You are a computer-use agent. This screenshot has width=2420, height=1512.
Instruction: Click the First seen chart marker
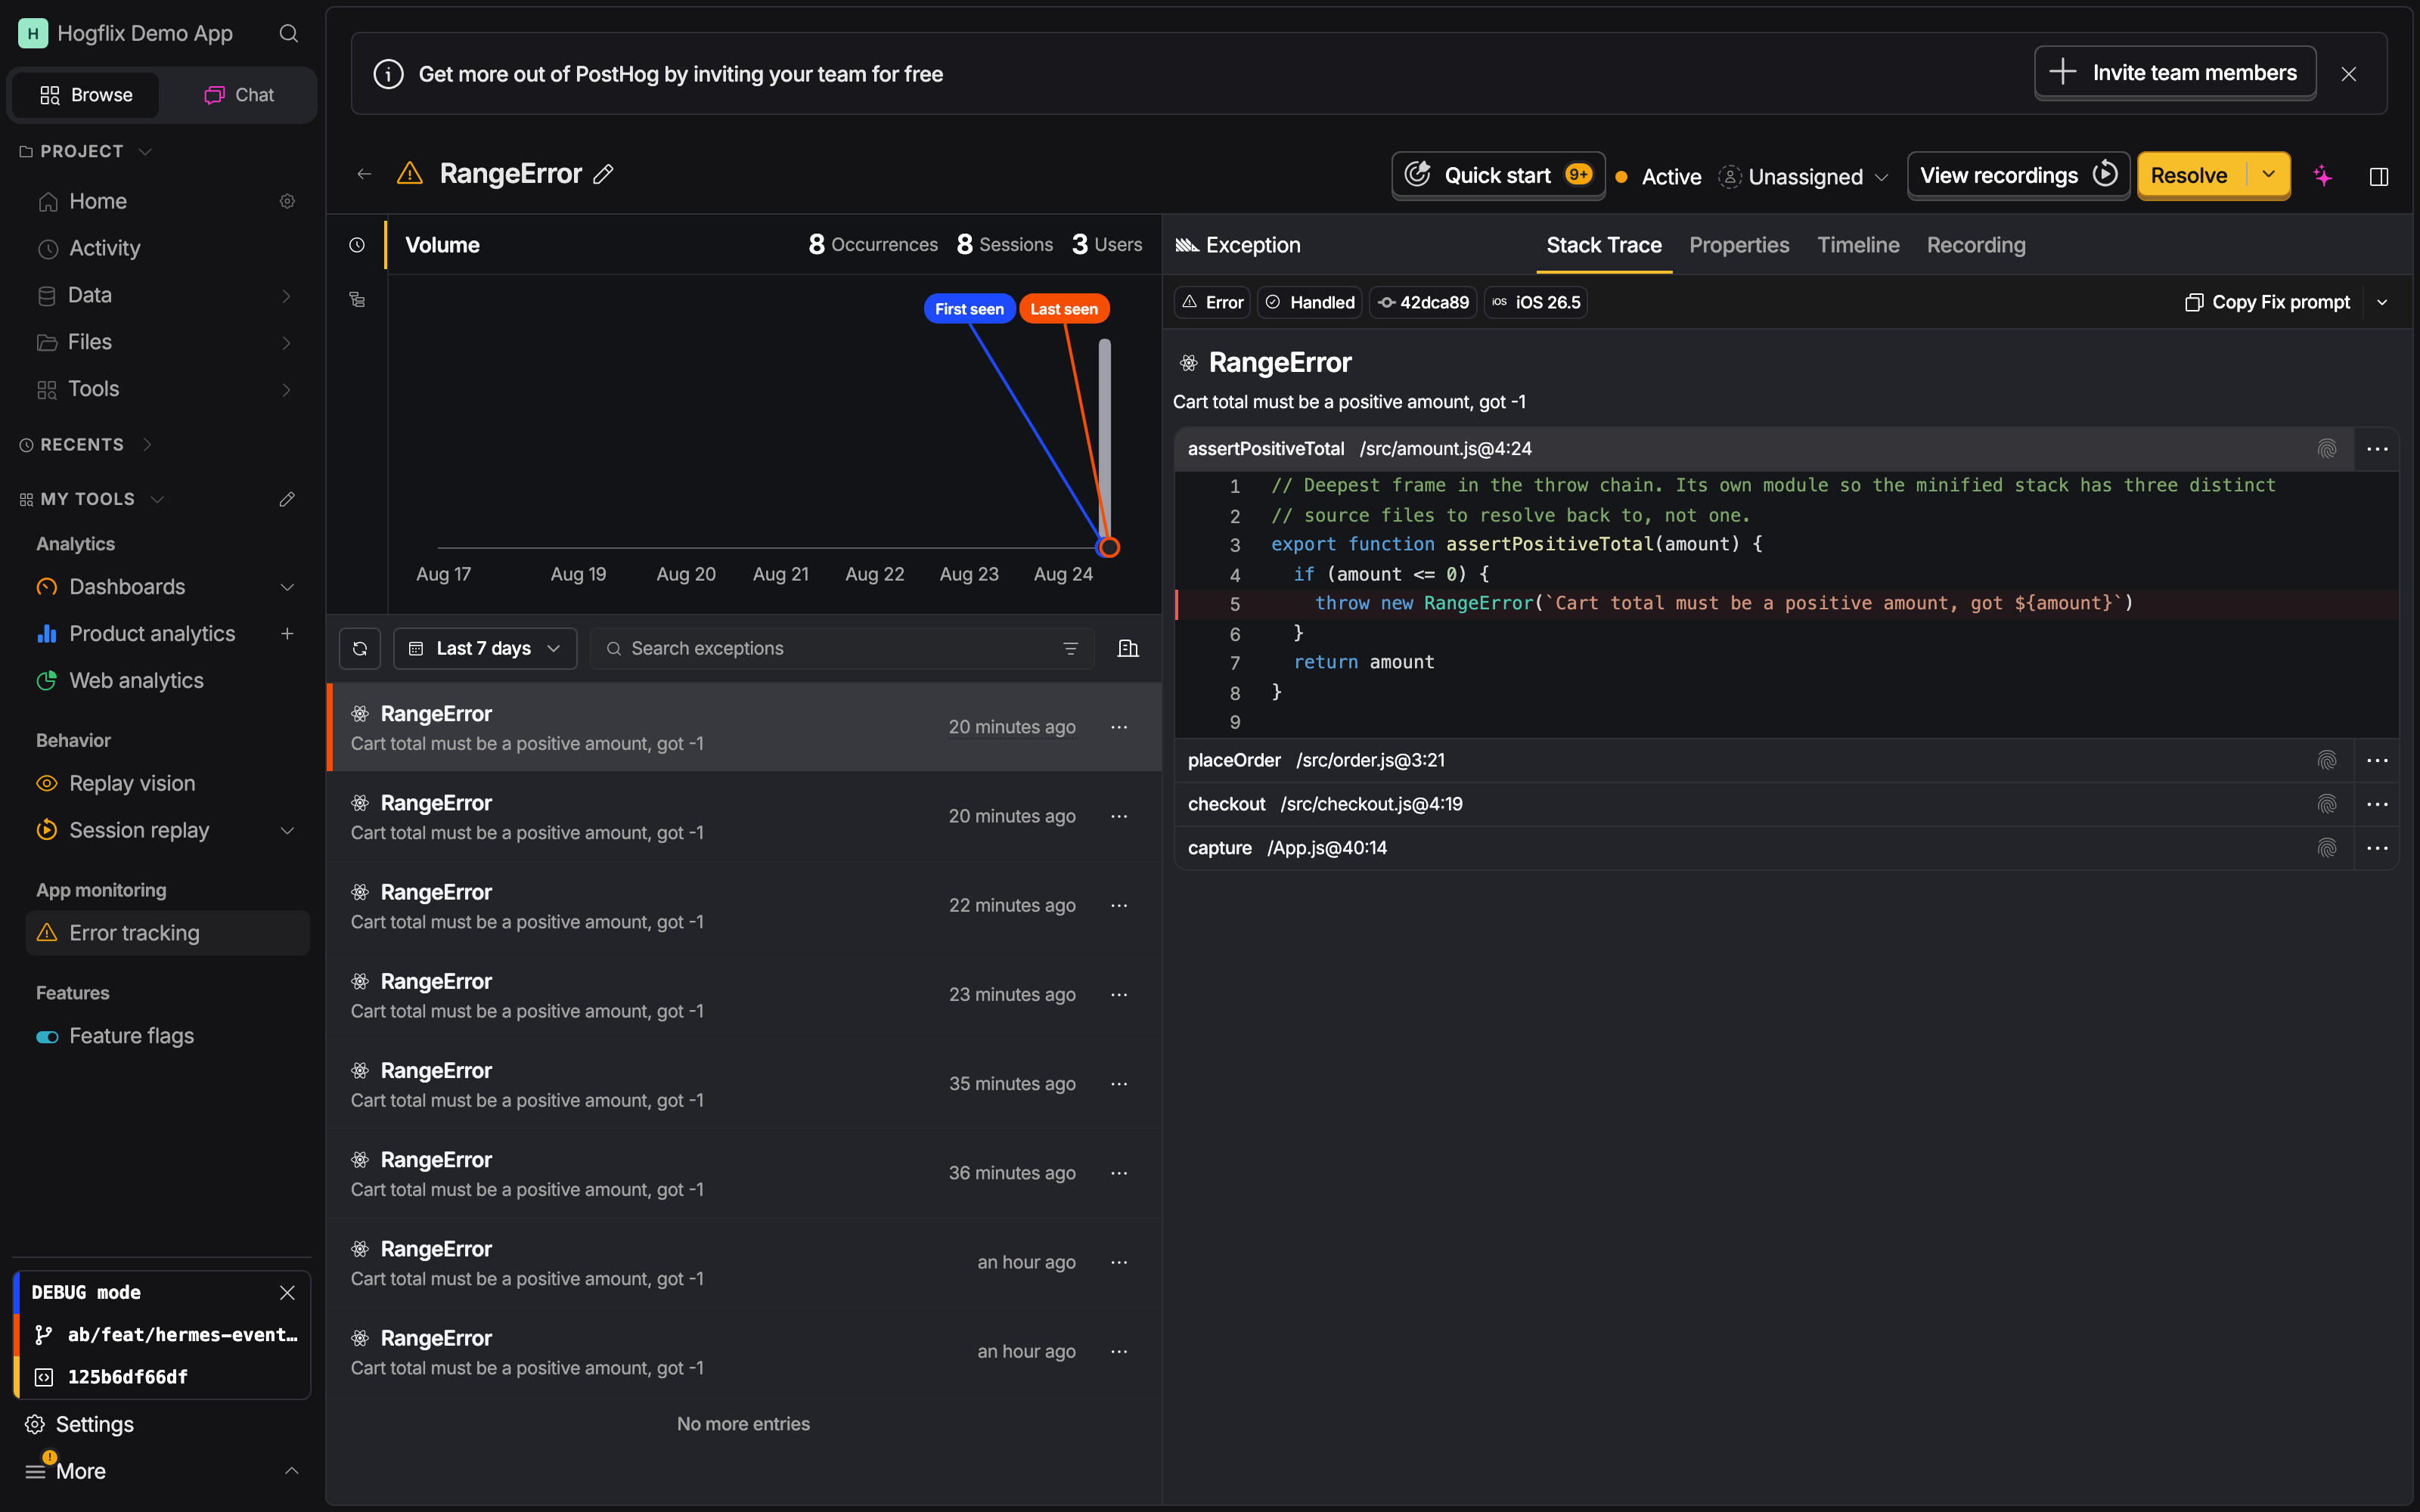[969, 309]
